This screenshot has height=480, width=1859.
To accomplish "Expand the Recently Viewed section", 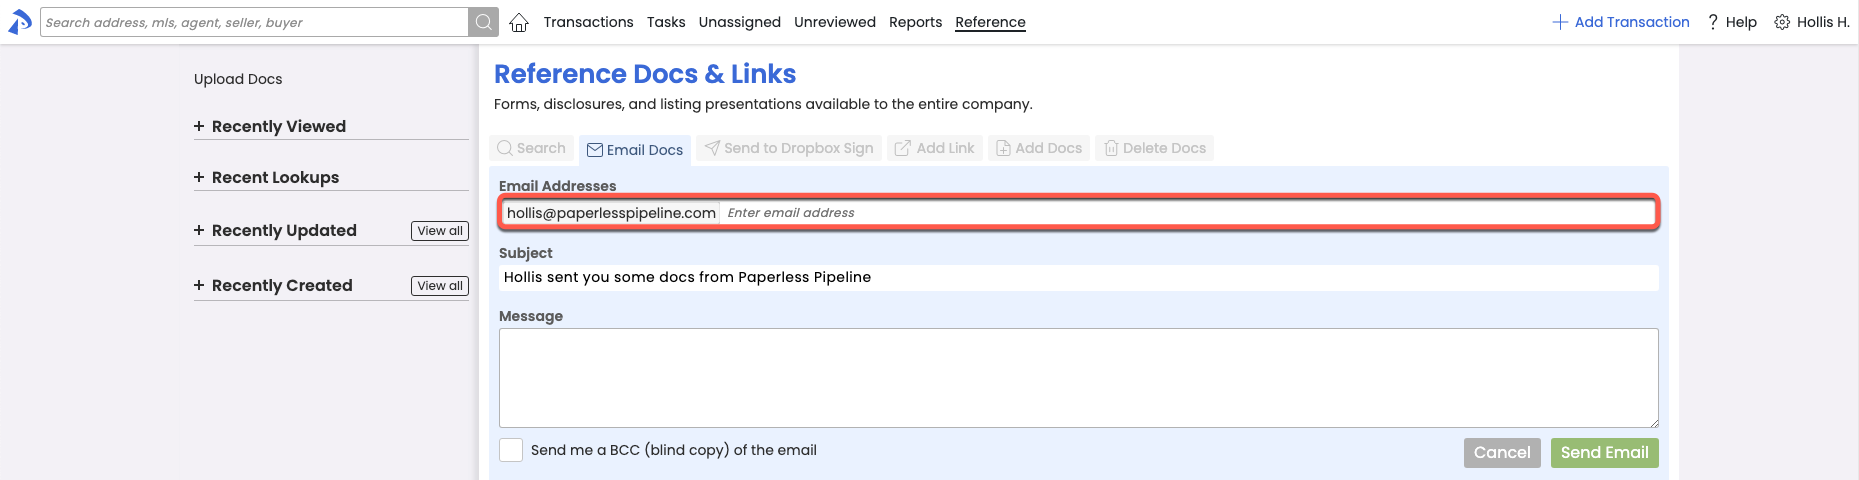I will click(x=199, y=126).
